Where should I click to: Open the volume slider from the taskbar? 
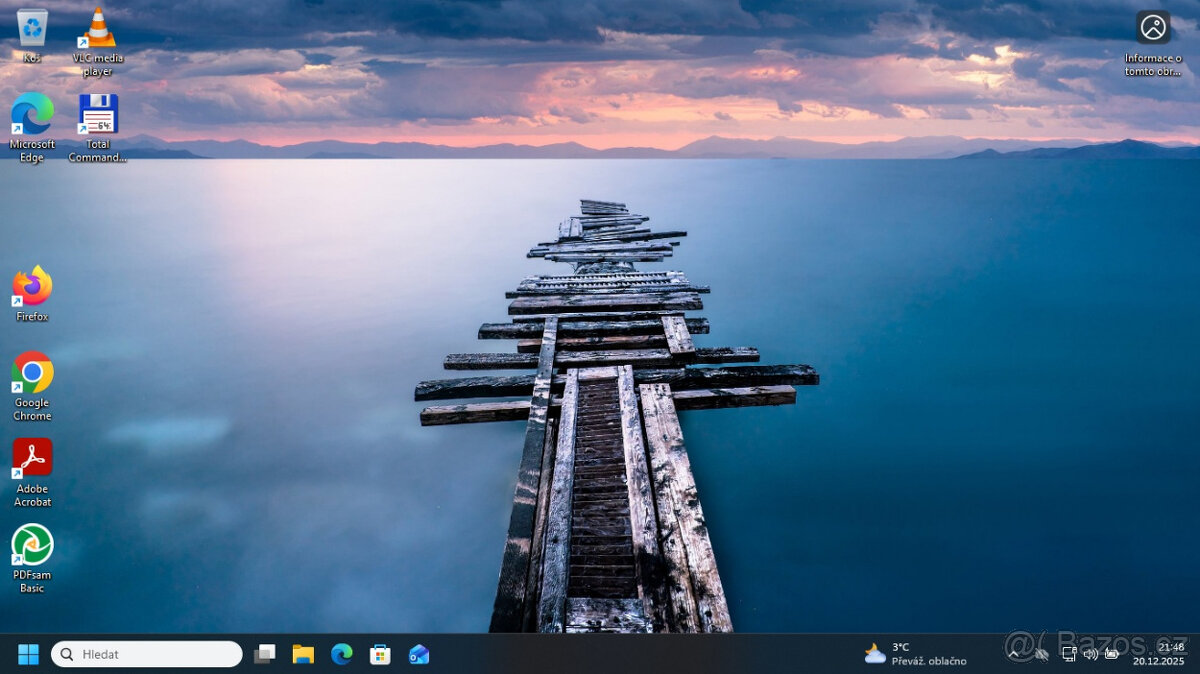[x=1090, y=654]
